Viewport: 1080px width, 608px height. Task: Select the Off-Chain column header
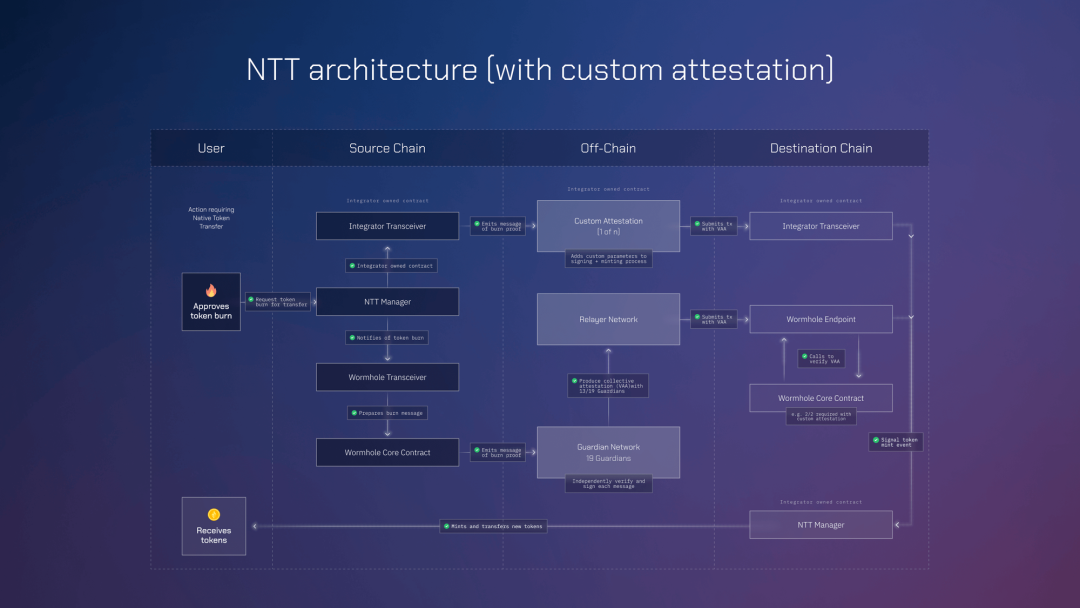point(608,147)
